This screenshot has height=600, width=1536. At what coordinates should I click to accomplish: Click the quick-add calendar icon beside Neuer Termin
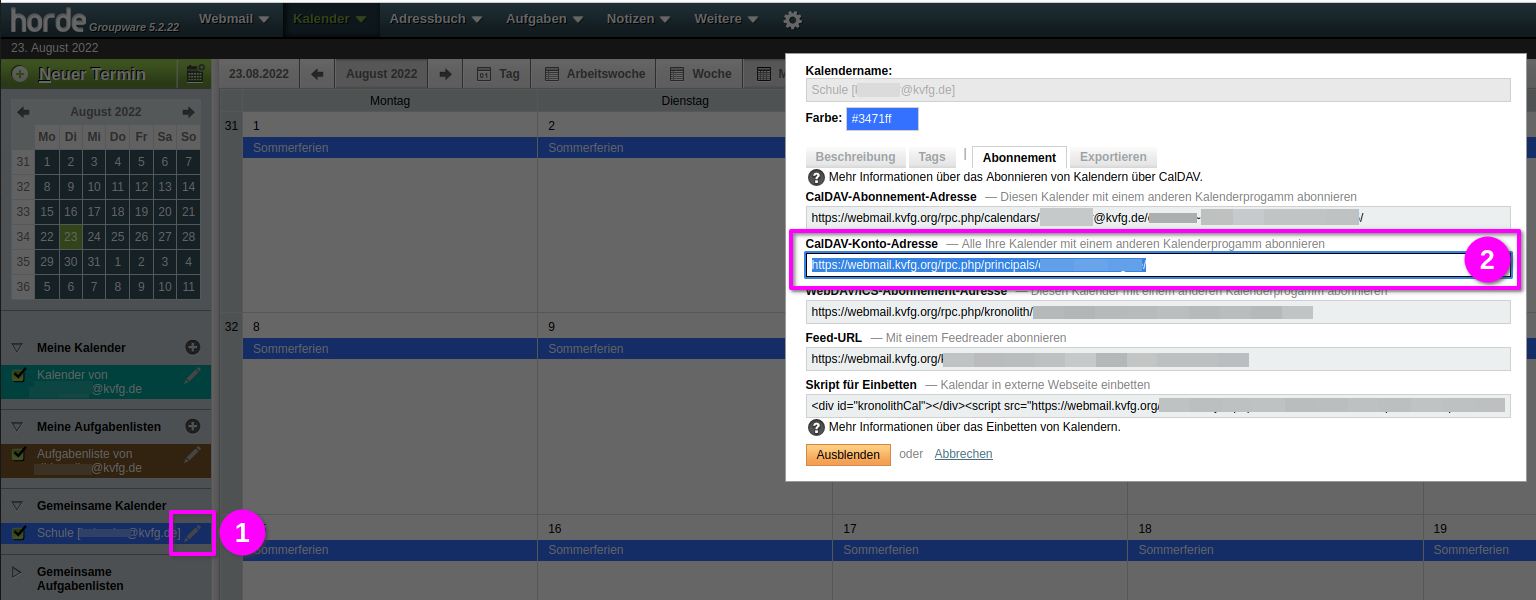(195, 74)
